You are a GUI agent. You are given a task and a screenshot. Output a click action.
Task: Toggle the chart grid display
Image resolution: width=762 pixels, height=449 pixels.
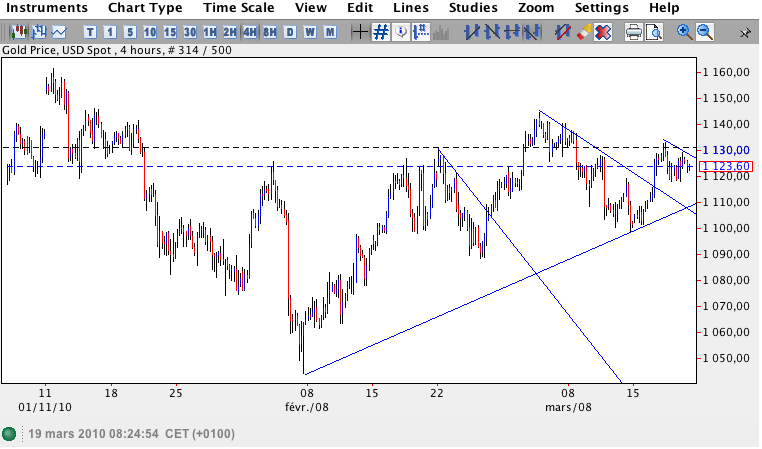tap(381, 32)
